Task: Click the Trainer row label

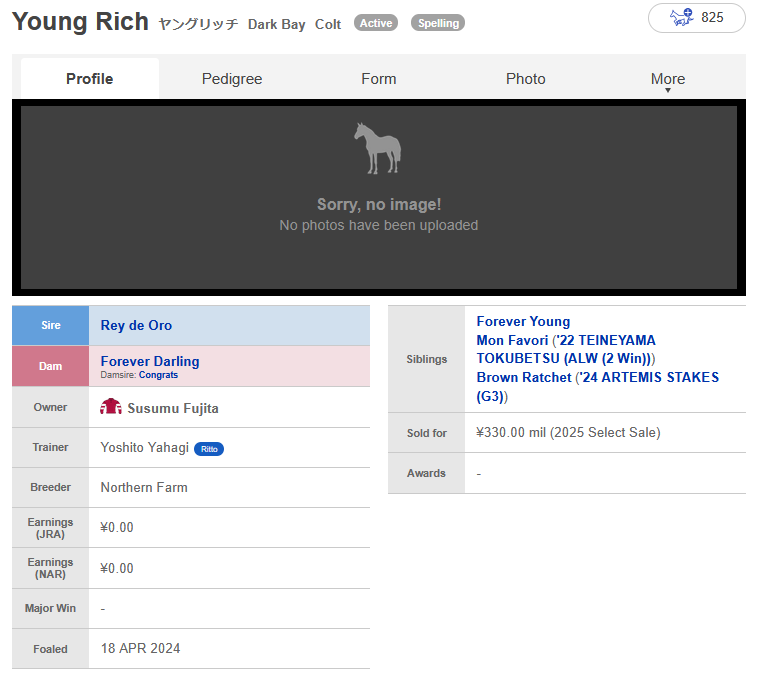Action: pyautogui.click(x=50, y=447)
